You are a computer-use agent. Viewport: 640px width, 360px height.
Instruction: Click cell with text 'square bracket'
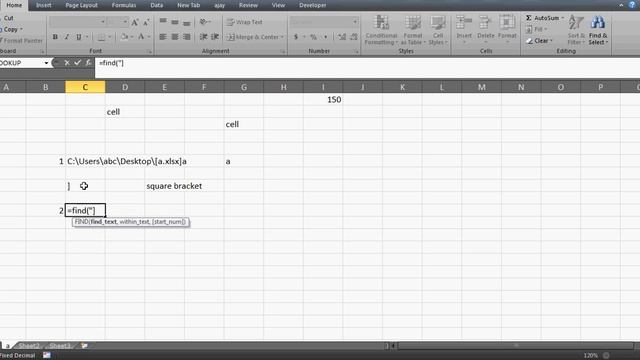click(x=174, y=186)
